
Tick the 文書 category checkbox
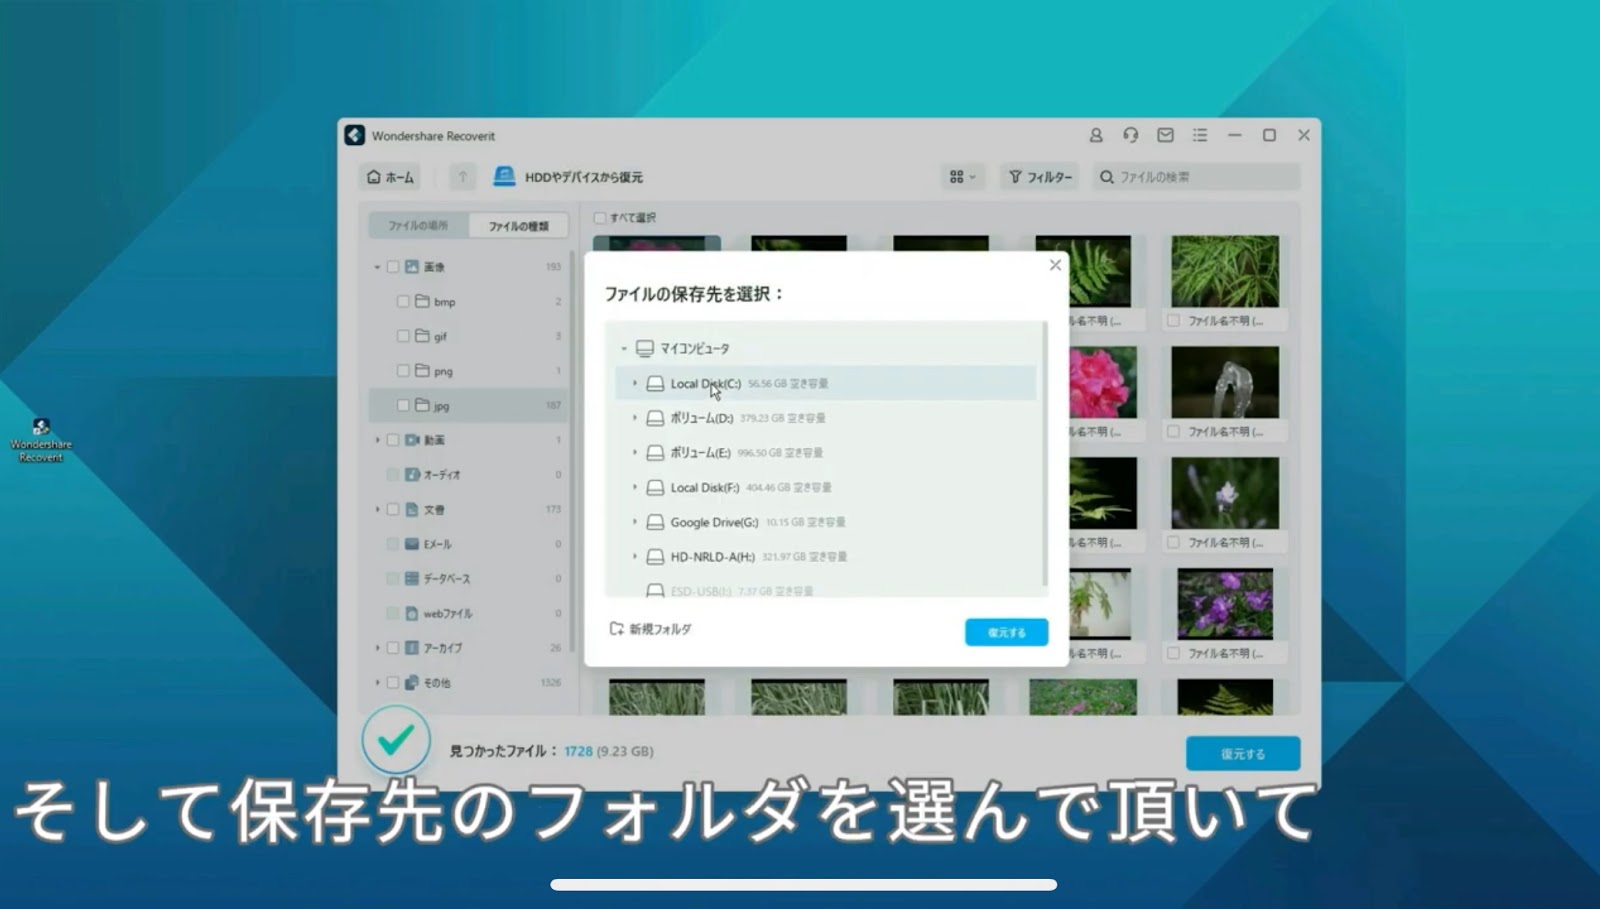coord(393,509)
